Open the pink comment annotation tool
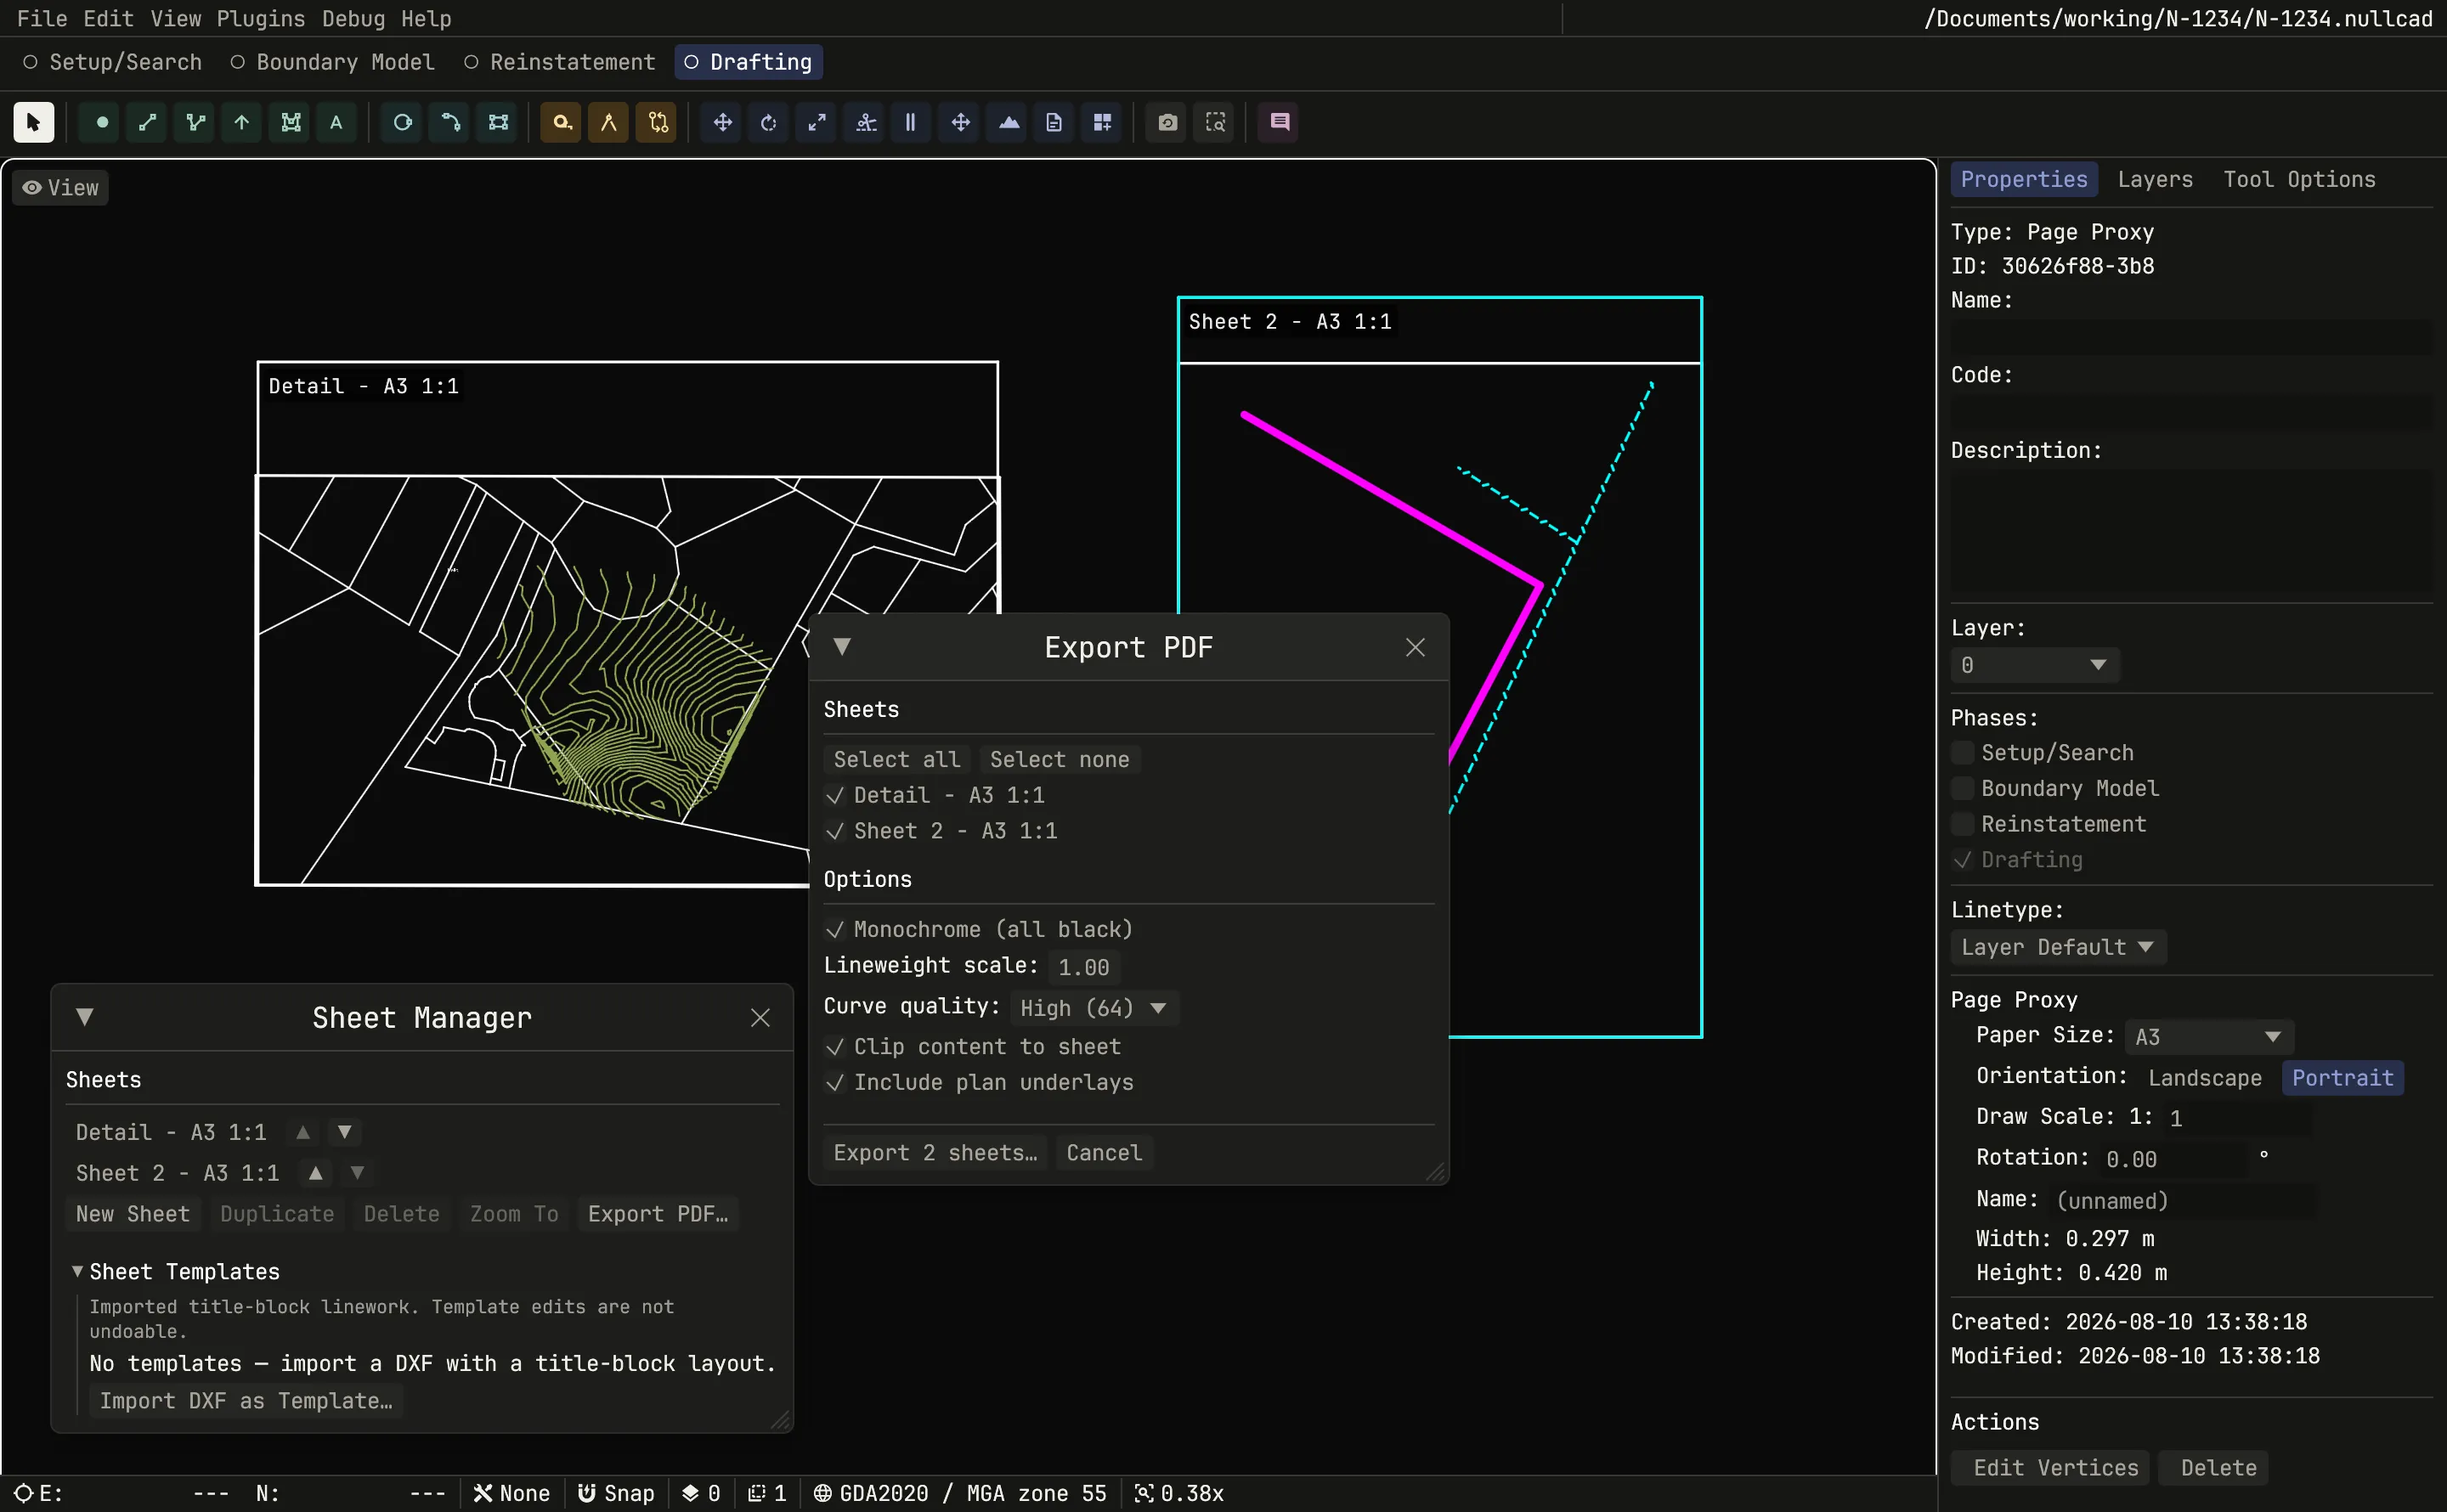This screenshot has height=1512, width=2447. [x=1279, y=122]
